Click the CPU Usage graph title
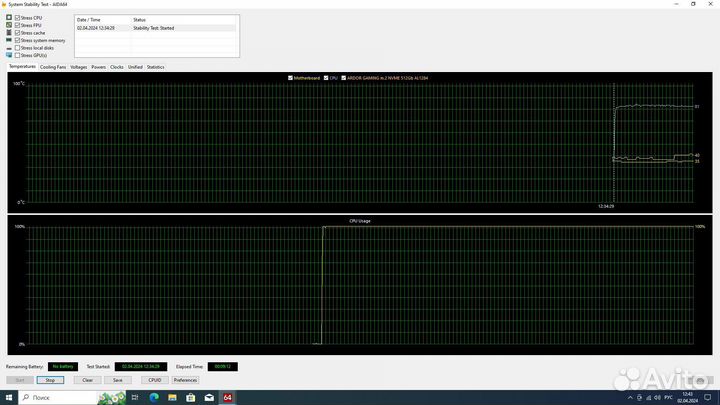The height and width of the screenshot is (405, 720). [x=360, y=221]
